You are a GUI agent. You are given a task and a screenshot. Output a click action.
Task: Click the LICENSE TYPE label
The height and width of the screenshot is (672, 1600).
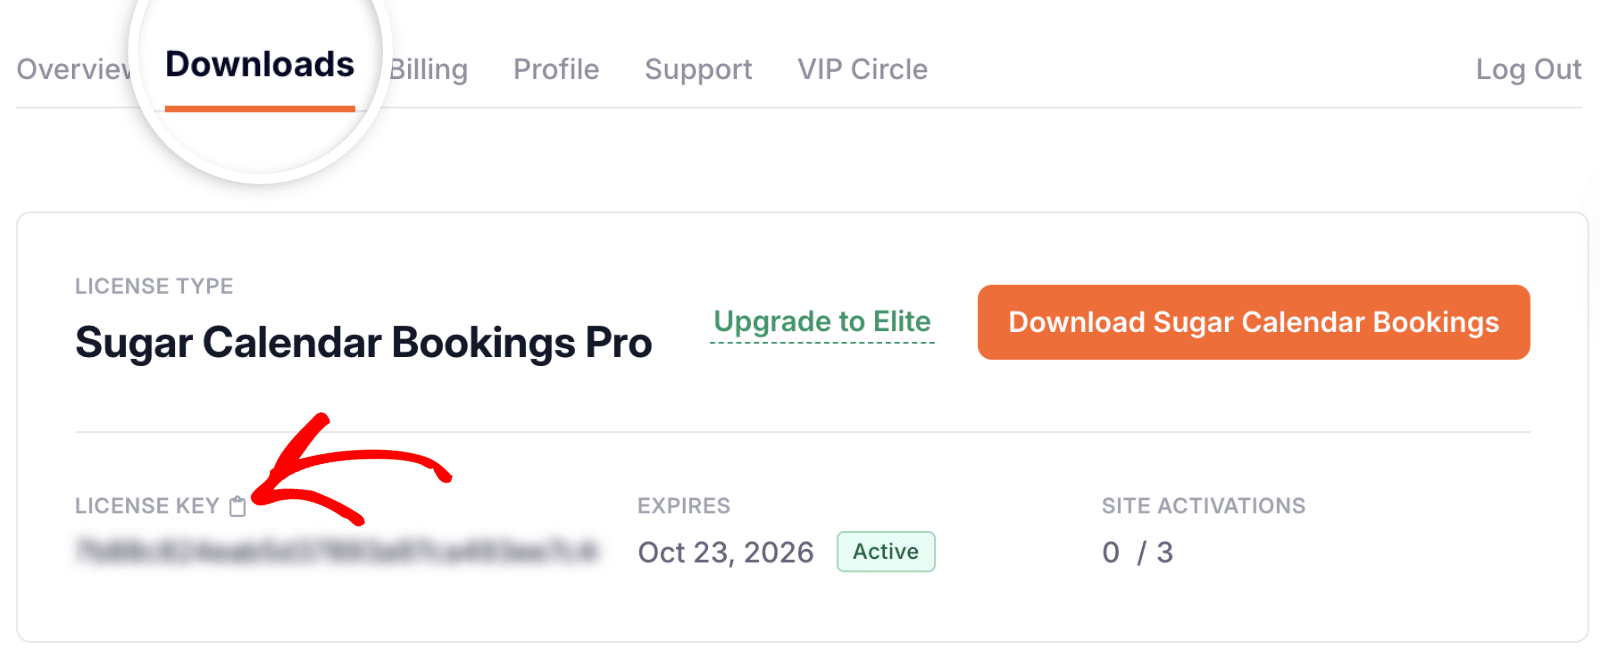(x=153, y=286)
